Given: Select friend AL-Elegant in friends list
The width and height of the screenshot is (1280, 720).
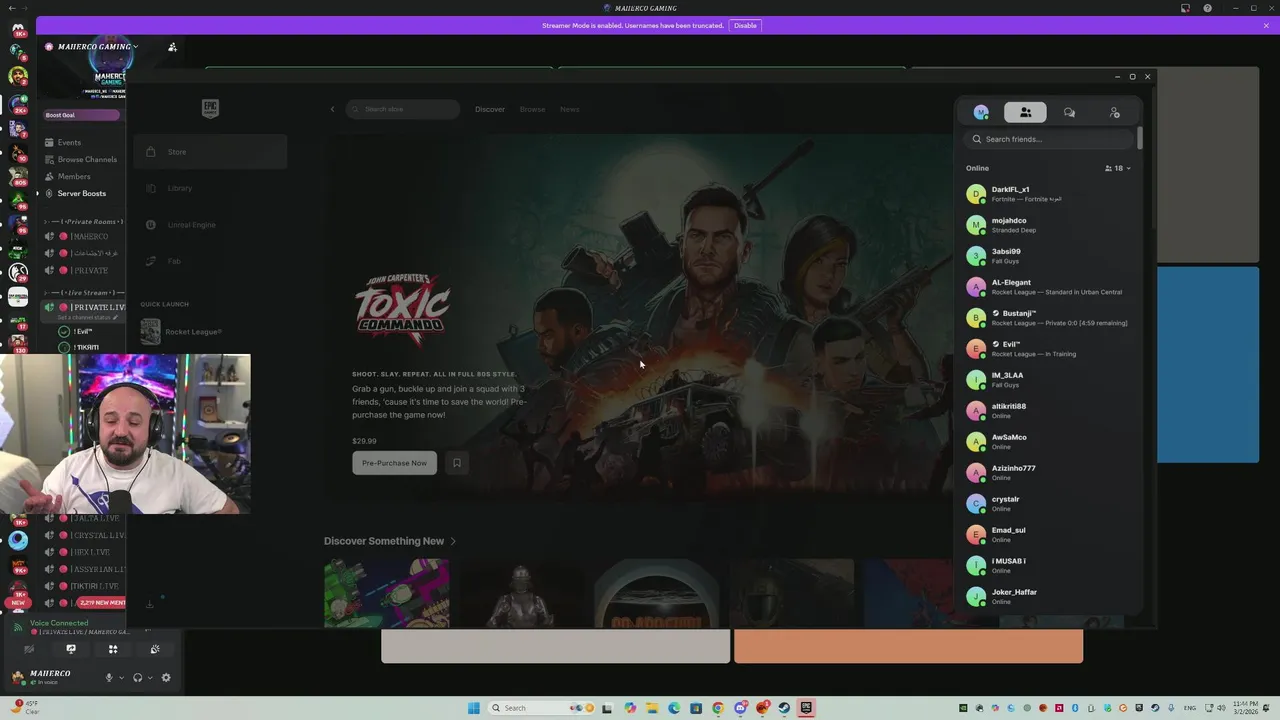Looking at the screenshot, I should (1048, 287).
